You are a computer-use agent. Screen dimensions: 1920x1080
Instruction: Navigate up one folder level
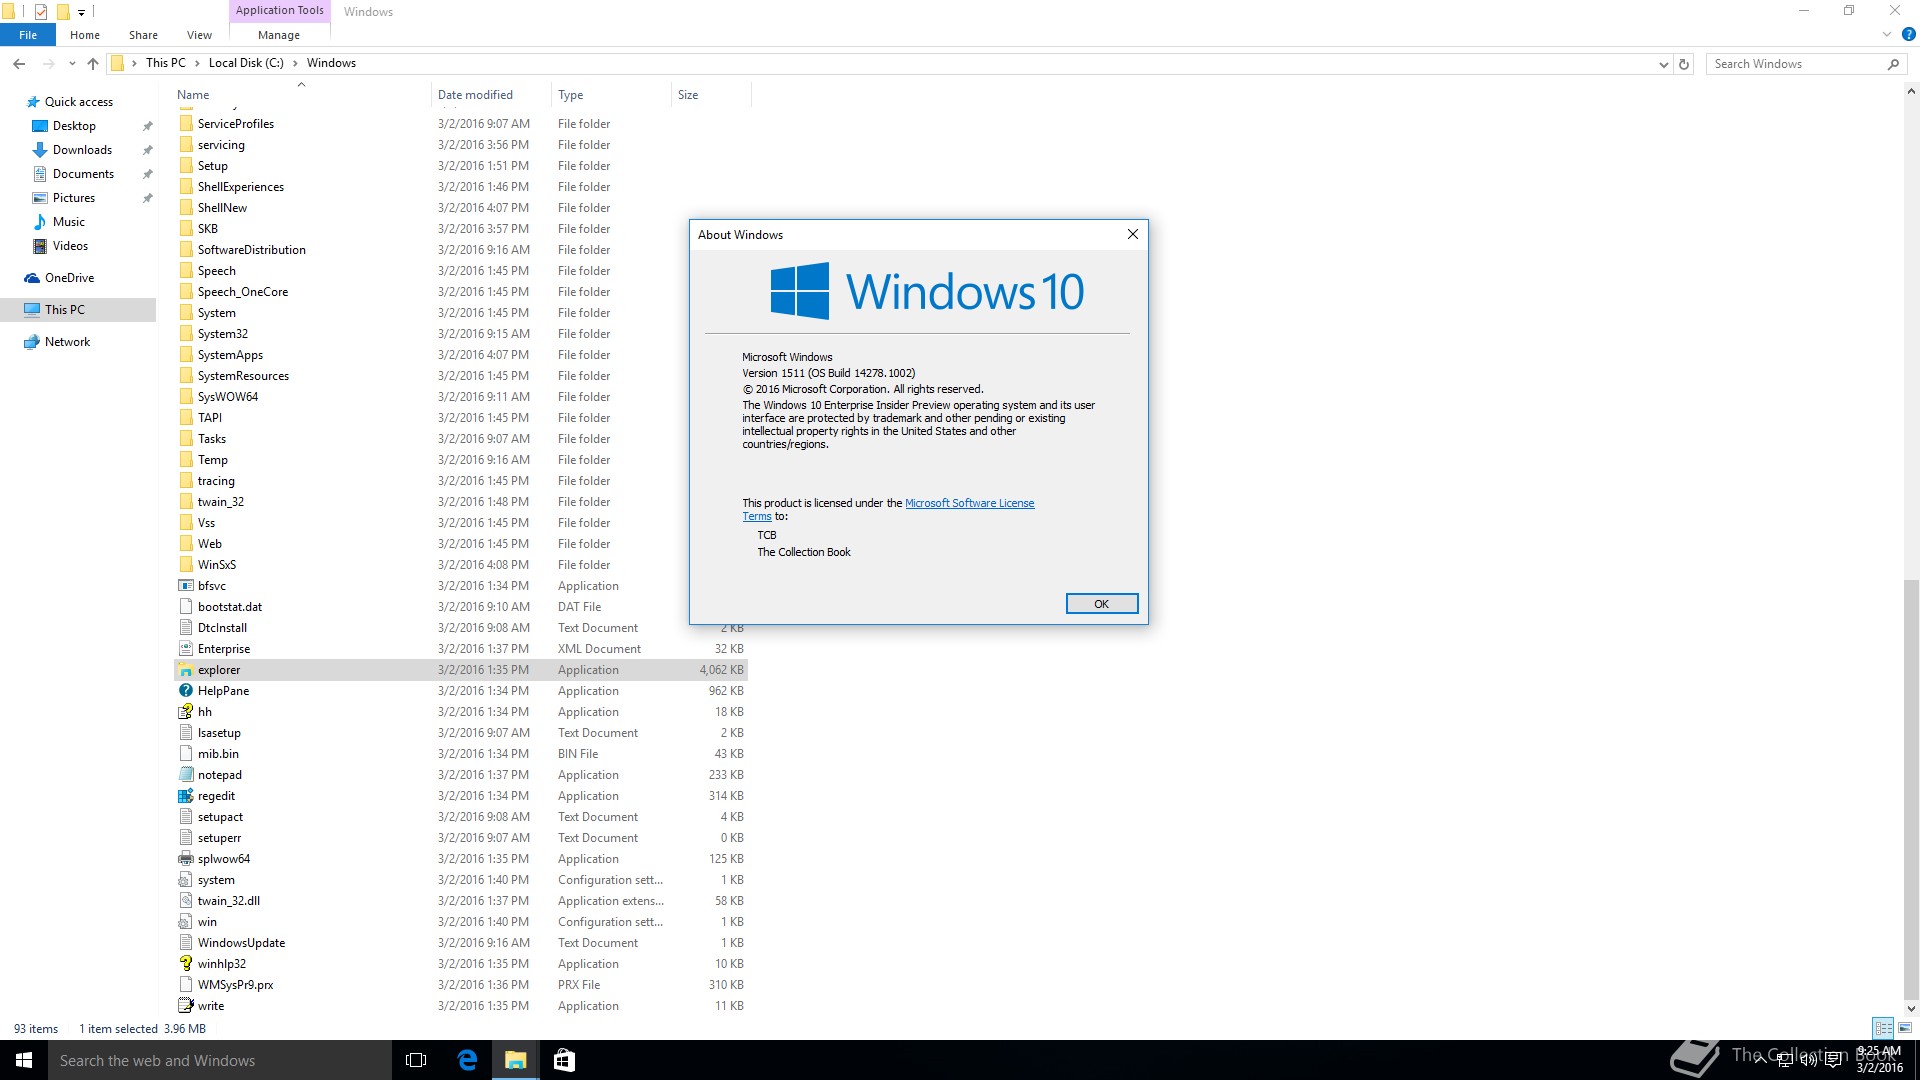click(93, 63)
